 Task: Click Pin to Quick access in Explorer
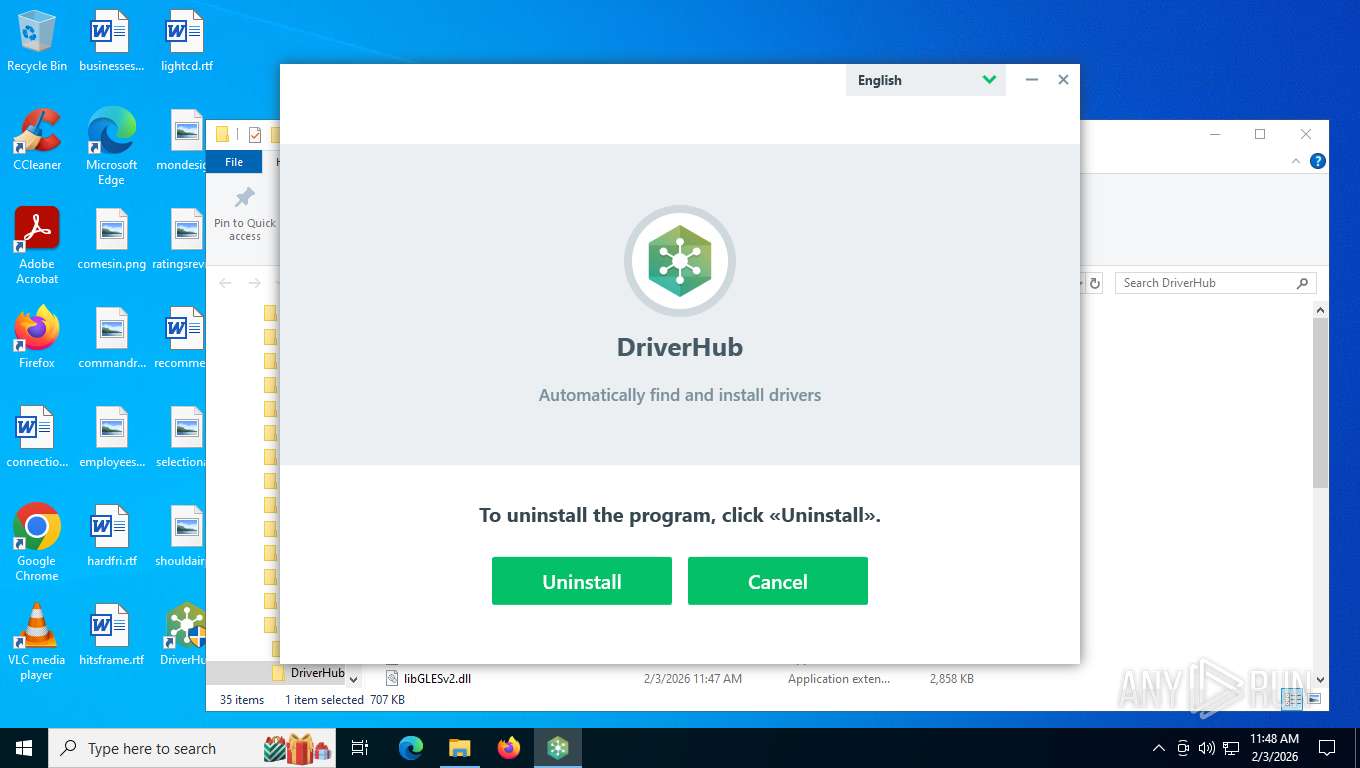point(244,214)
